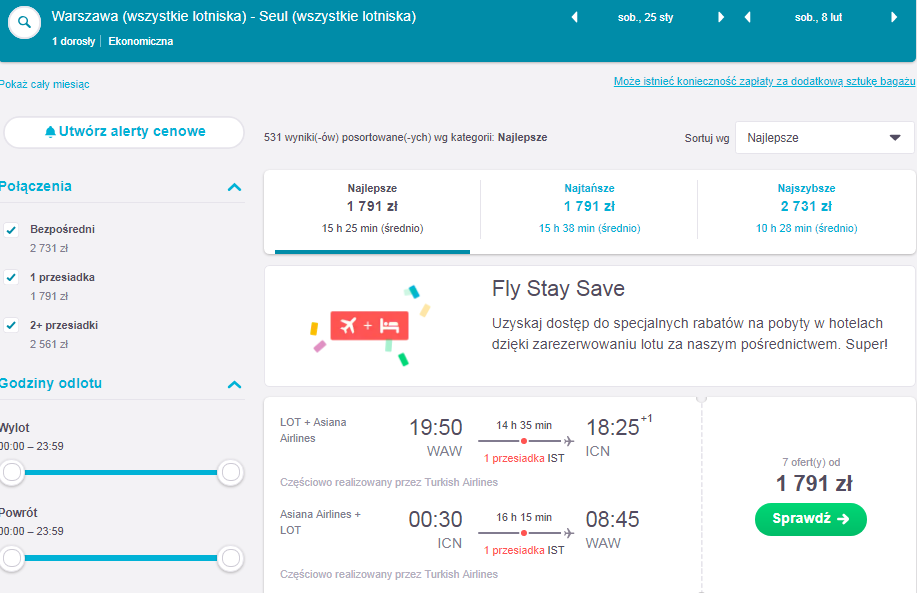
Task: Open the Sortuj wg Najlepsze dropdown
Action: (x=824, y=138)
